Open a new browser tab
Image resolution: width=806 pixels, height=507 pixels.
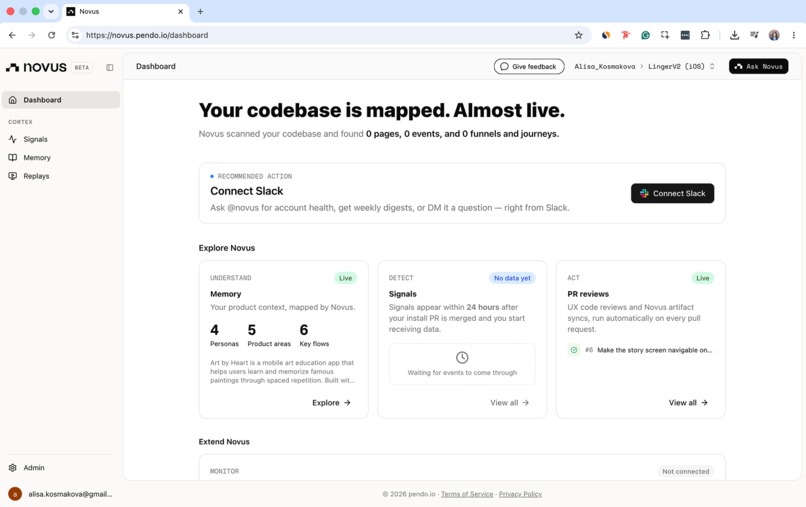[x=200, y=11]
